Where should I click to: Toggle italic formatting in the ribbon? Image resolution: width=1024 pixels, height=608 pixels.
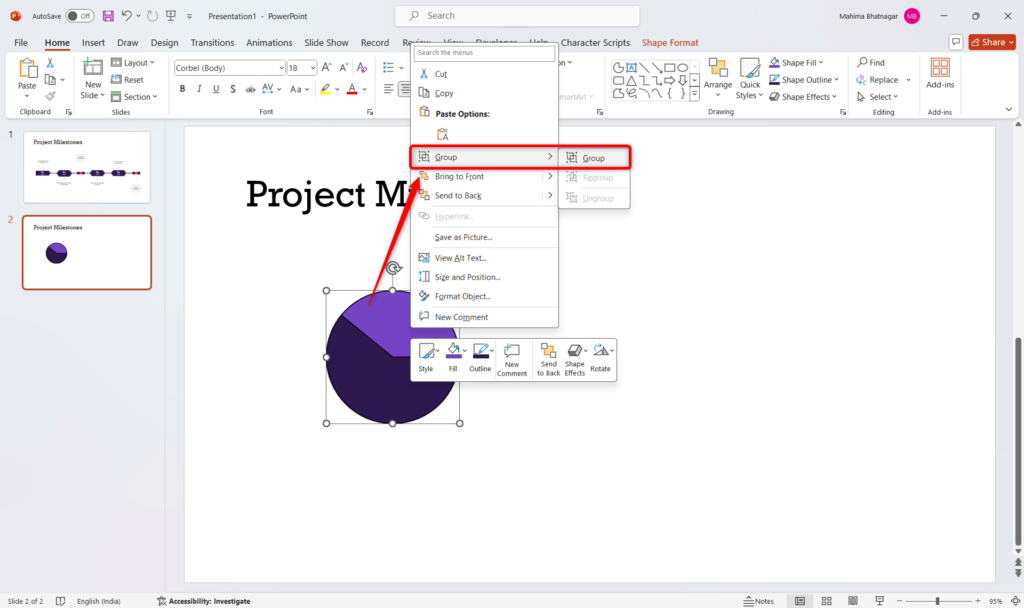201,89
